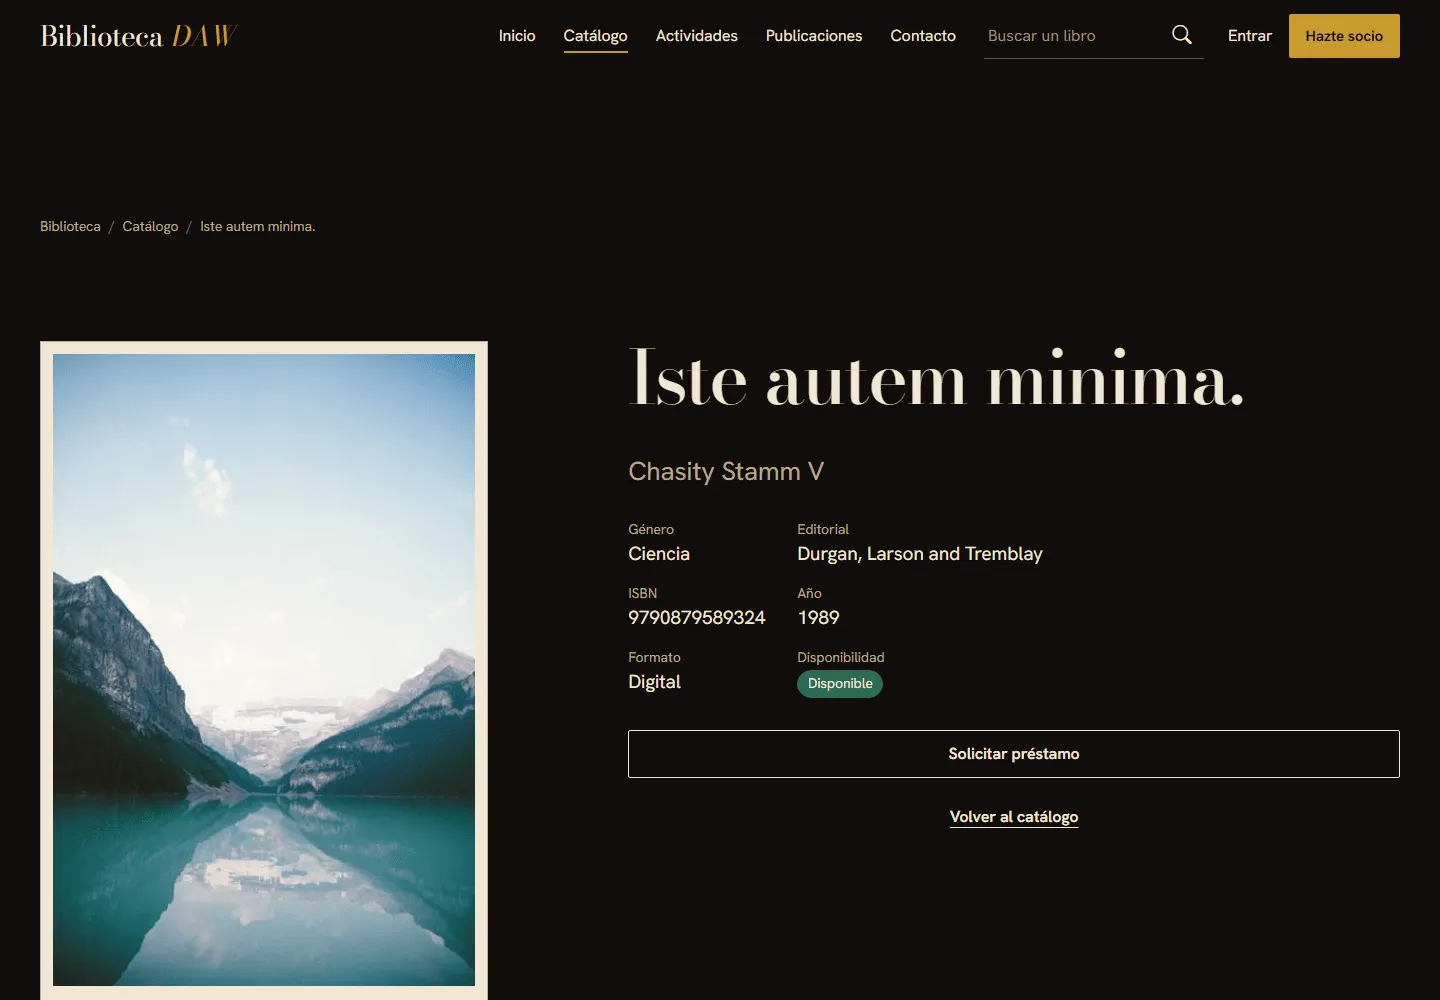Follow the Catálogo breadcrumb link
Screen dimensions: 1440x1000
tap(150, 227)
